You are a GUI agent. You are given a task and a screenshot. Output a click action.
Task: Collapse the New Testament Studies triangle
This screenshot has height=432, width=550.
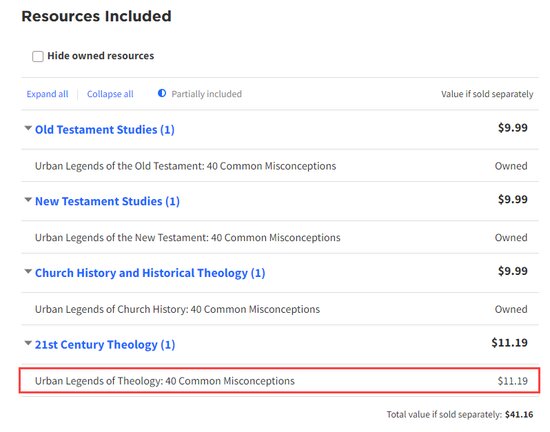click(x=28, y=200)
